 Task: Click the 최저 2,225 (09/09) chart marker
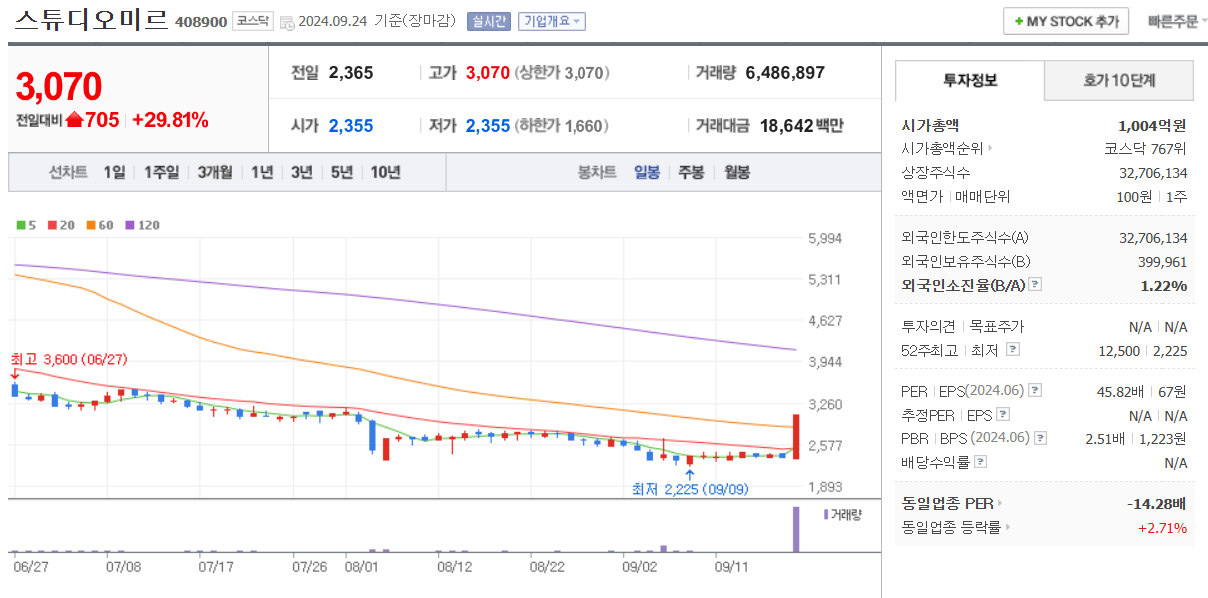(690, 489)
